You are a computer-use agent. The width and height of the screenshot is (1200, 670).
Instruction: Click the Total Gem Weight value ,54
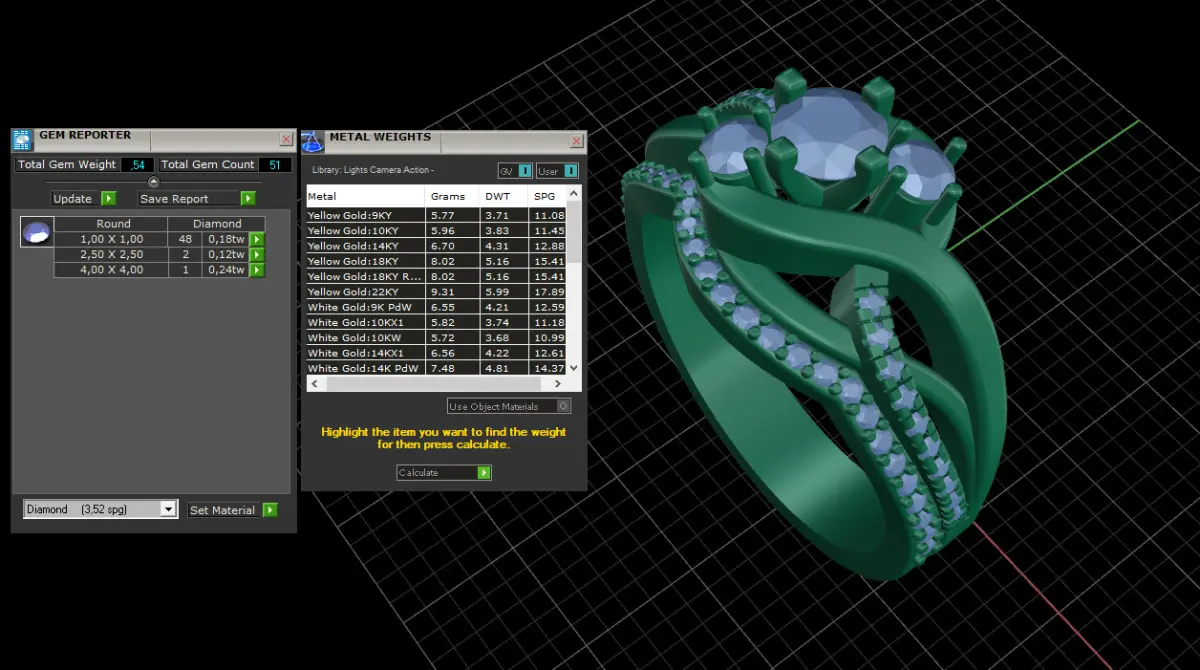click(137, 164)
